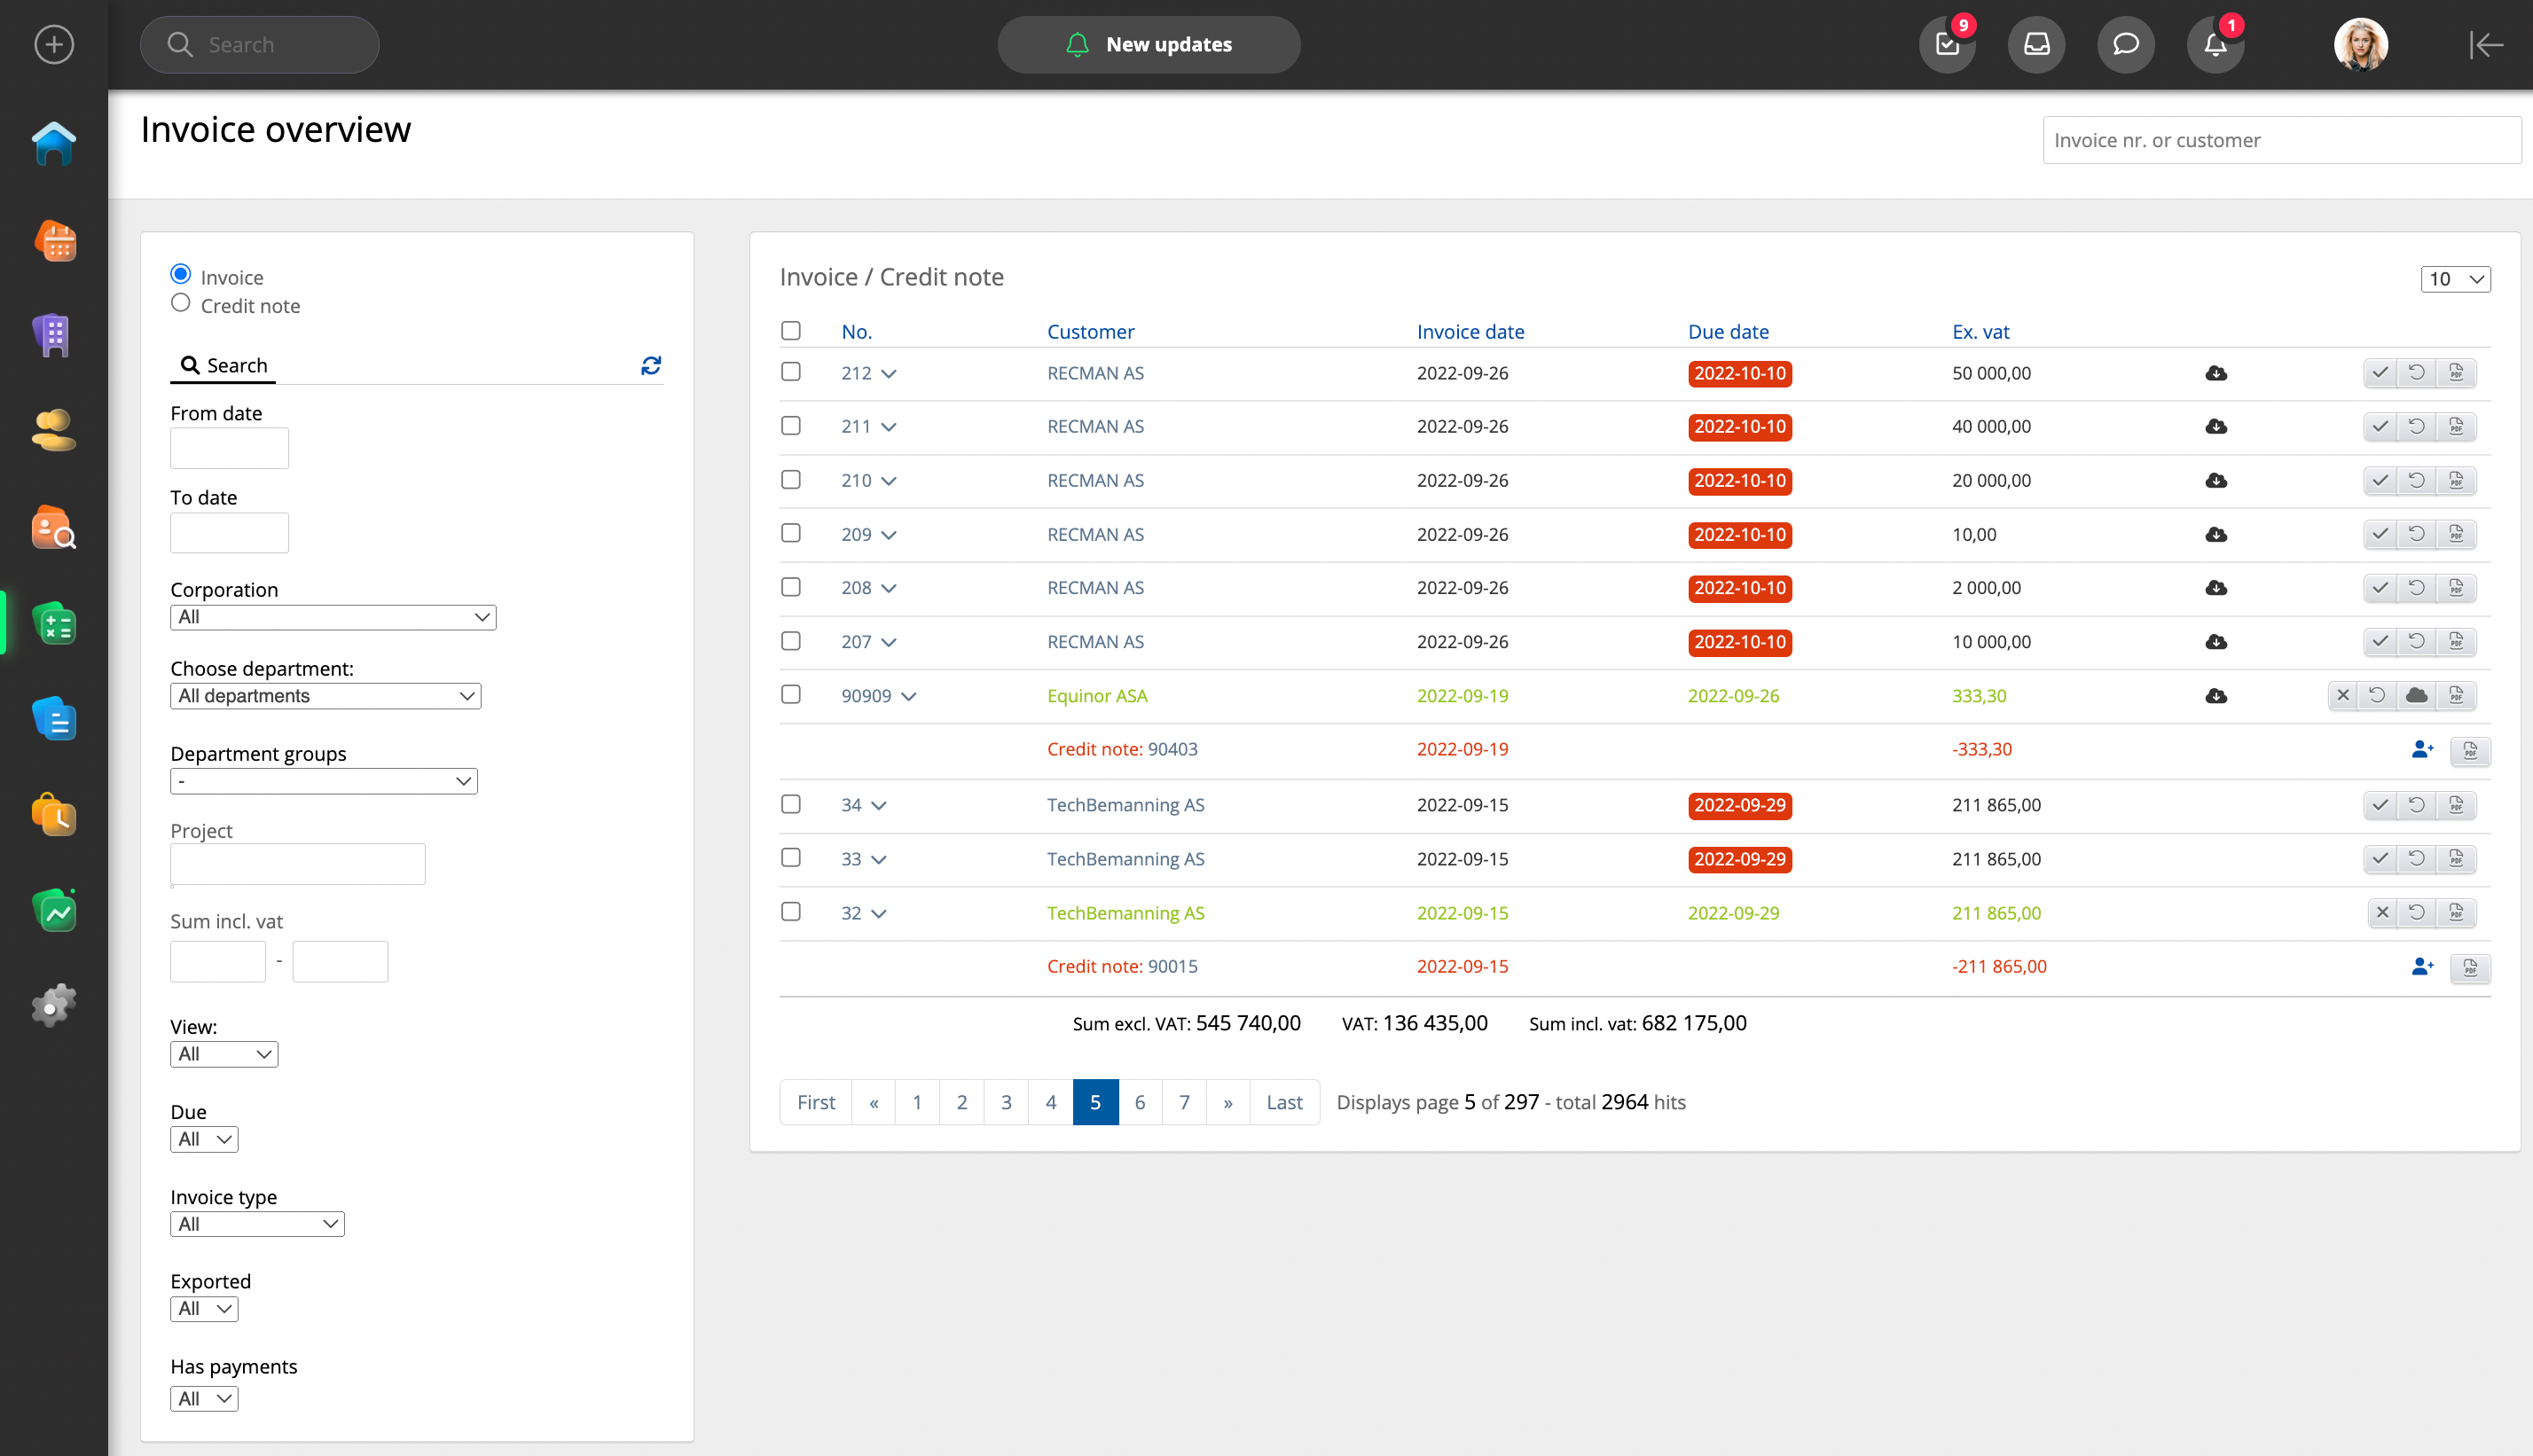Click the notifications bell icon
Image resolution: width=2533 pixels, height=1456 pixels.
tap(2215, 45)
